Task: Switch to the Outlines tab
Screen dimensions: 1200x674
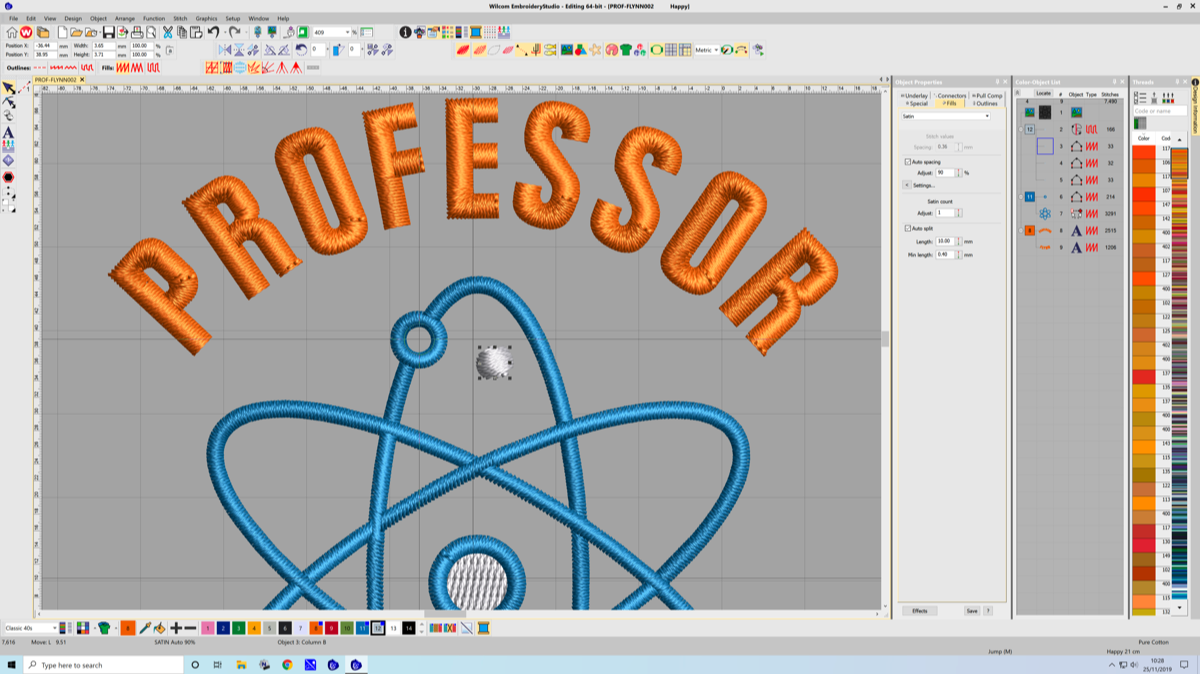Action: [984, 103]
